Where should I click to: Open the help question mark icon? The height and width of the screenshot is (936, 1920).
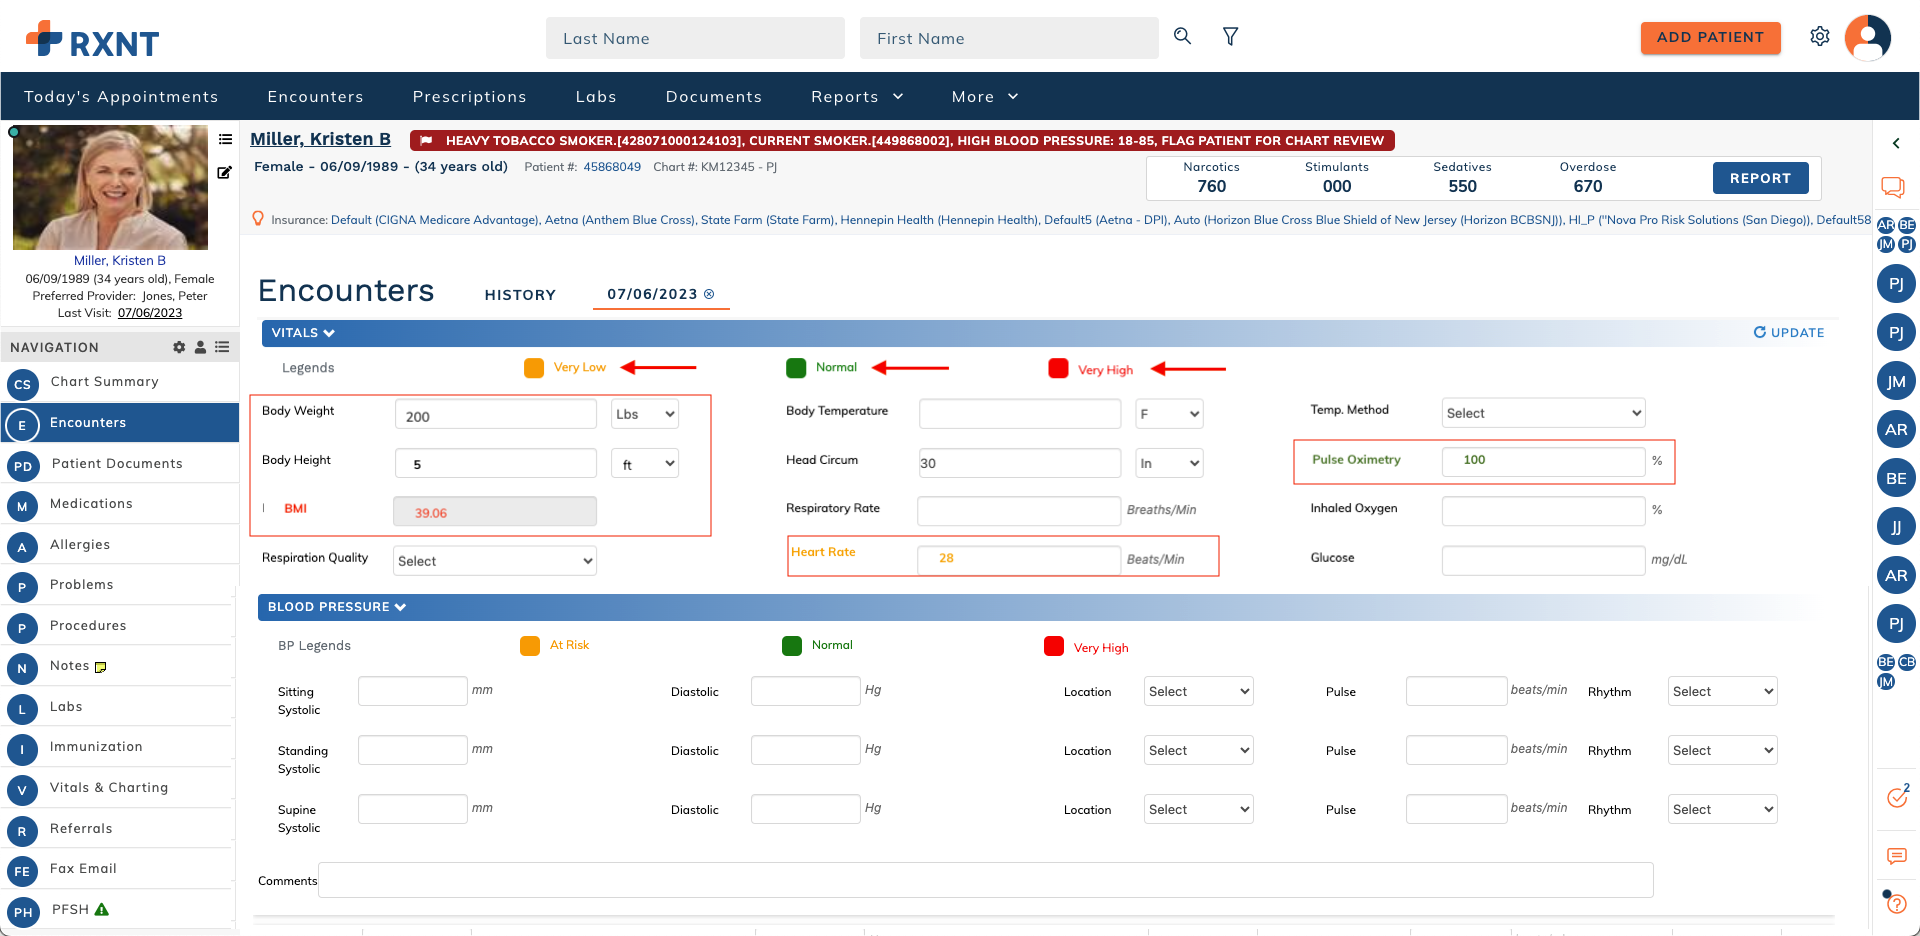coord(1896,904)
